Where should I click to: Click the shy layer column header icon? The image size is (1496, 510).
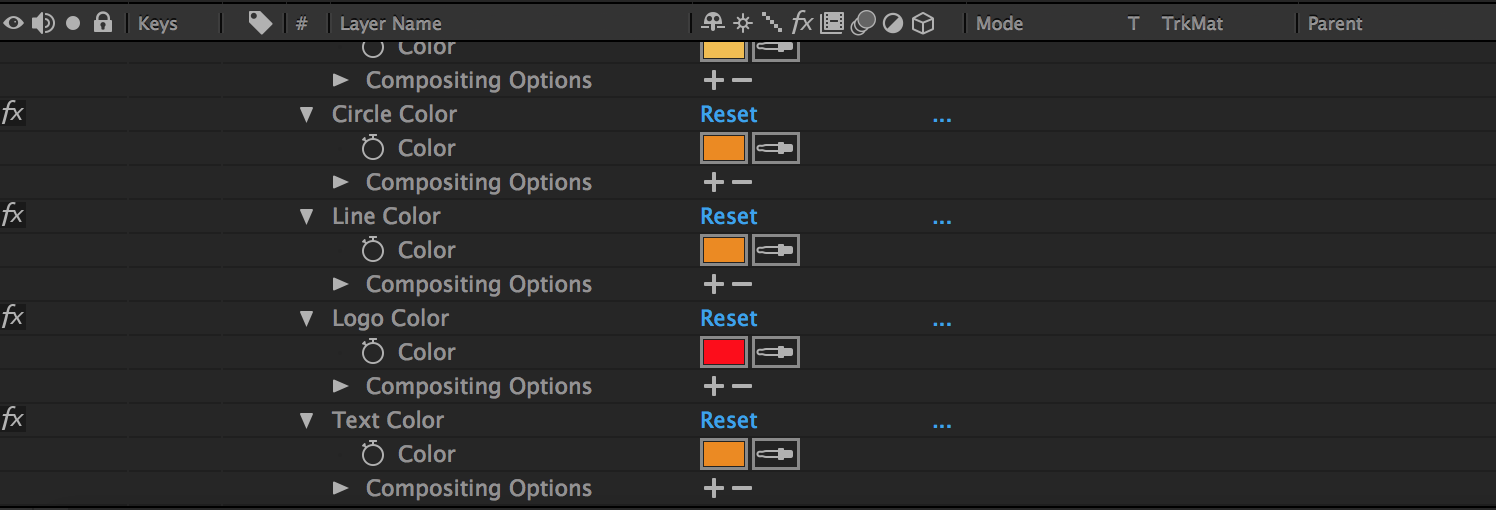(x=712, y=23)
